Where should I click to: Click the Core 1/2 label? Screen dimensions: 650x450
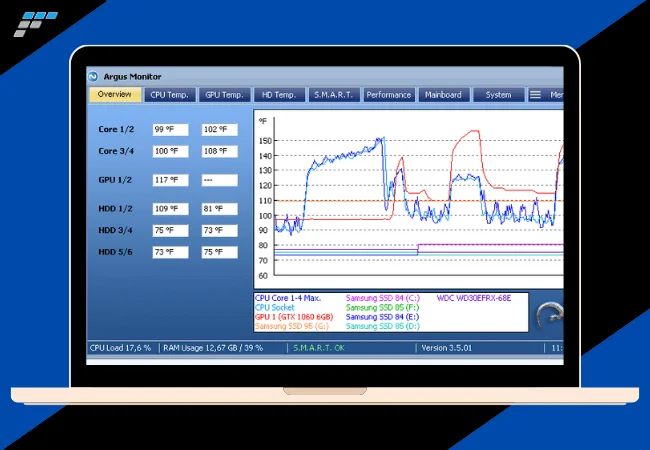[x=116, y=129]
